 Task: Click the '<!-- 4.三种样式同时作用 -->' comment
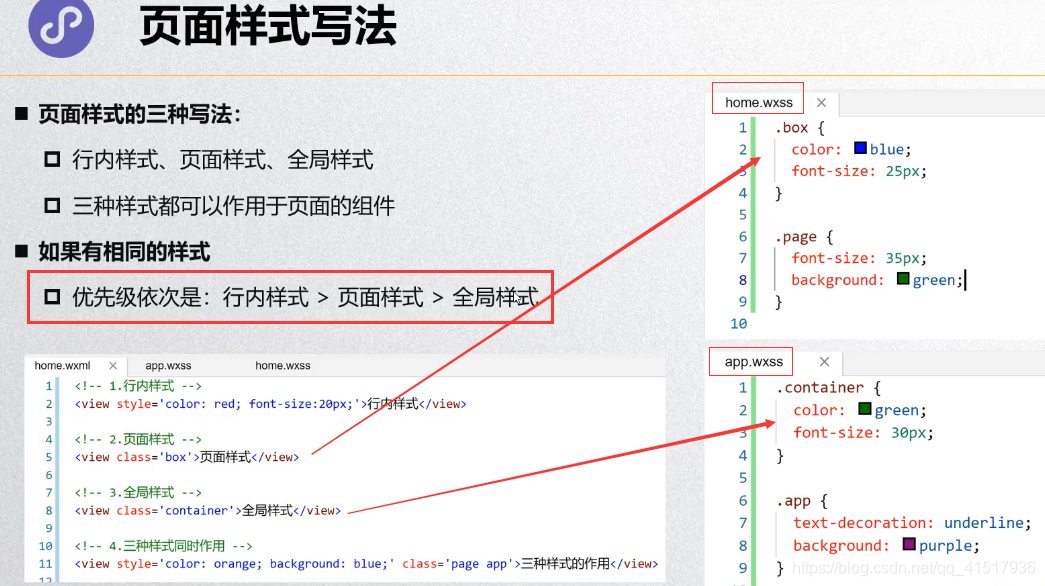[163, 546]
